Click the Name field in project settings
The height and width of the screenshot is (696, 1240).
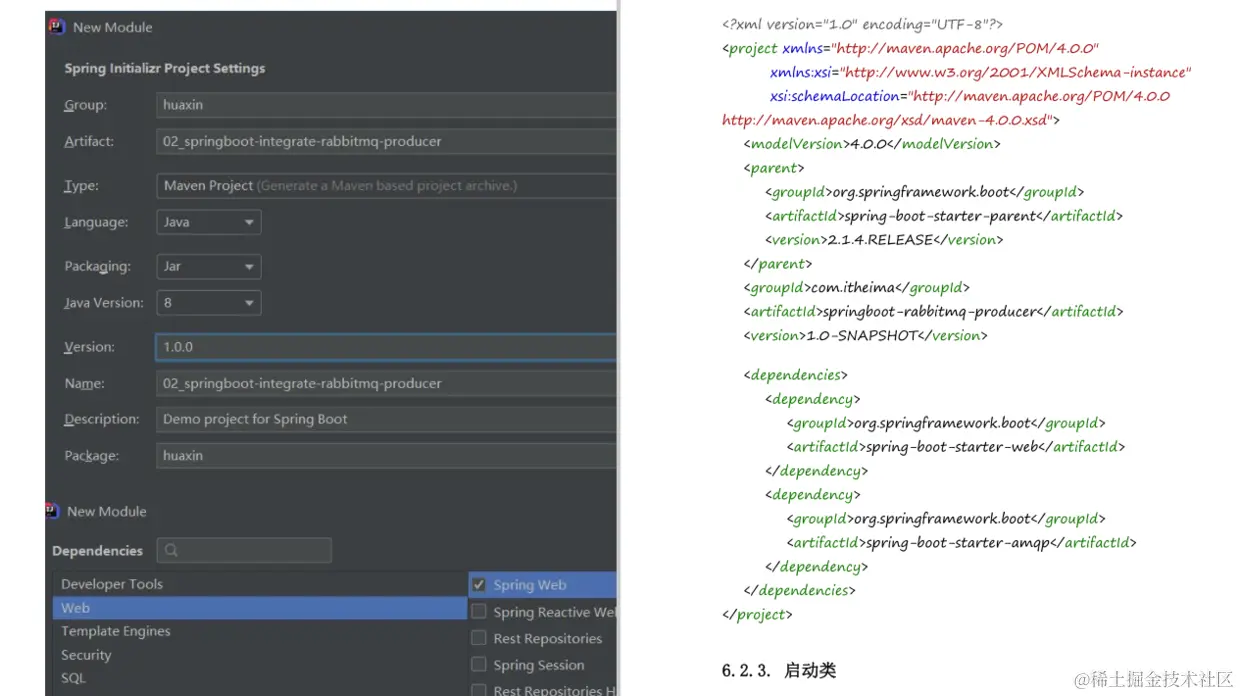pos(386,383)
